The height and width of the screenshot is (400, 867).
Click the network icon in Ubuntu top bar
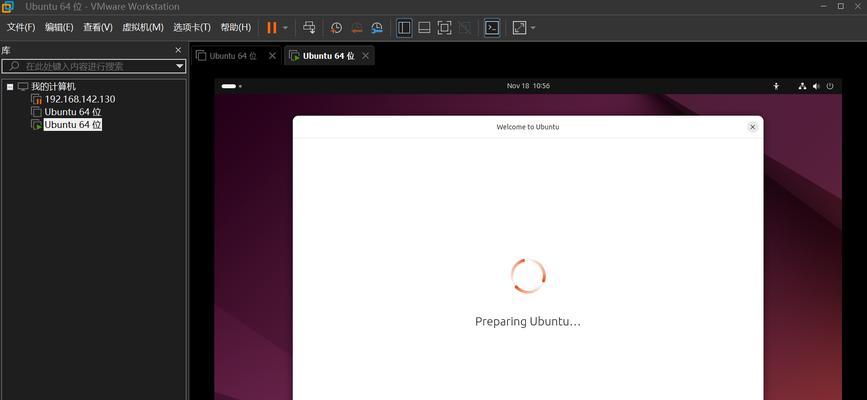[x=802, y=86]
